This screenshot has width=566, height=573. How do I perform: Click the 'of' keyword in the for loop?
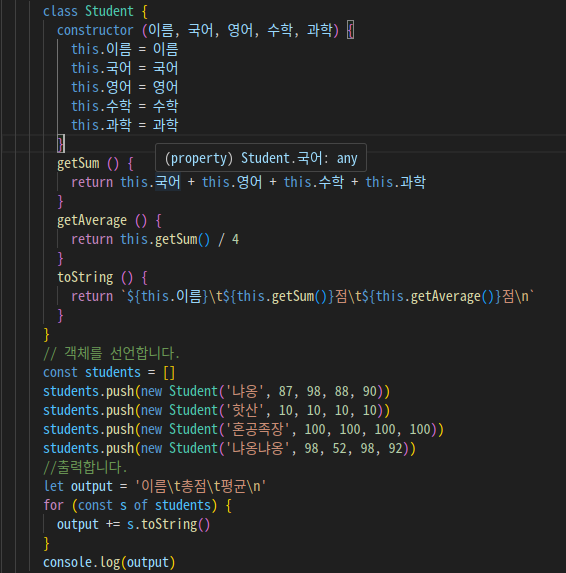141,505
